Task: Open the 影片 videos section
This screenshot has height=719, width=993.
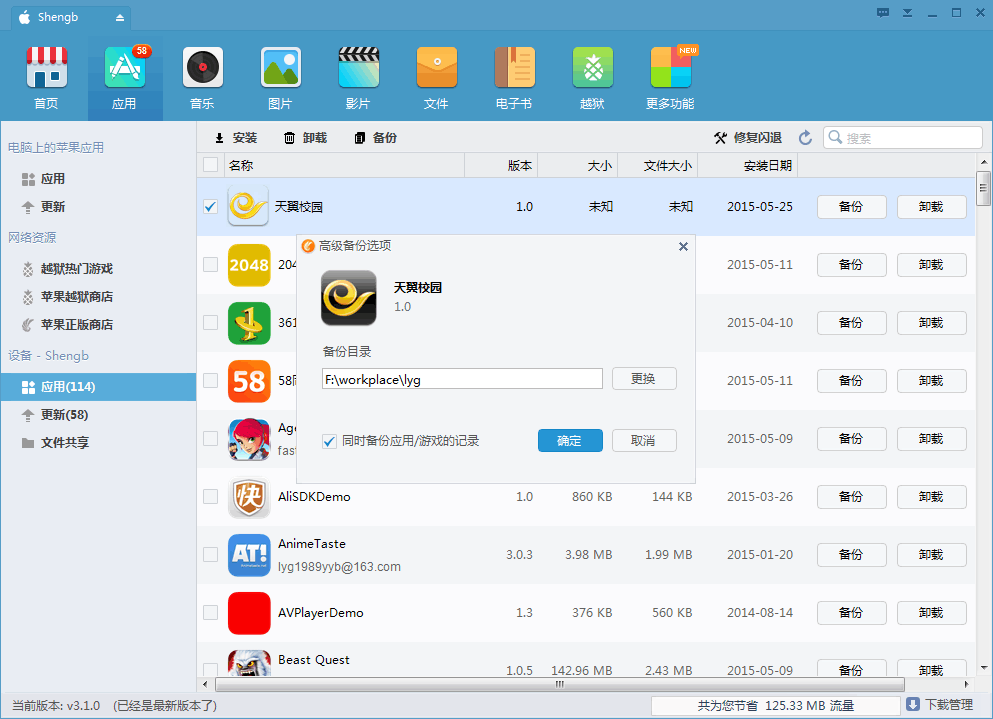Action: (358, 77)
